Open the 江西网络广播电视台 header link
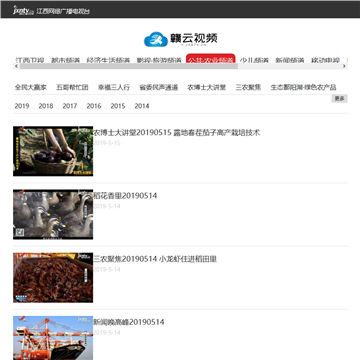 (x=63, y=11)
